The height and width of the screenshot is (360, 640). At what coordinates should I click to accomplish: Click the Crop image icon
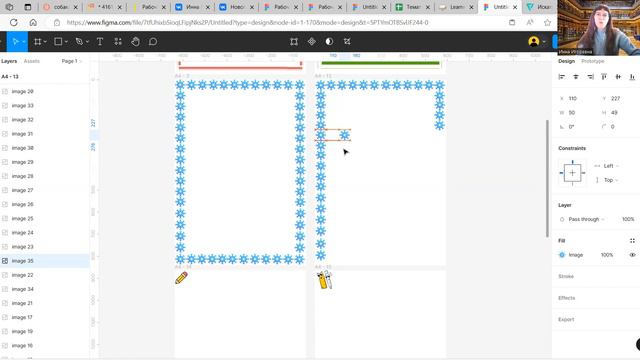pos(347,42)
